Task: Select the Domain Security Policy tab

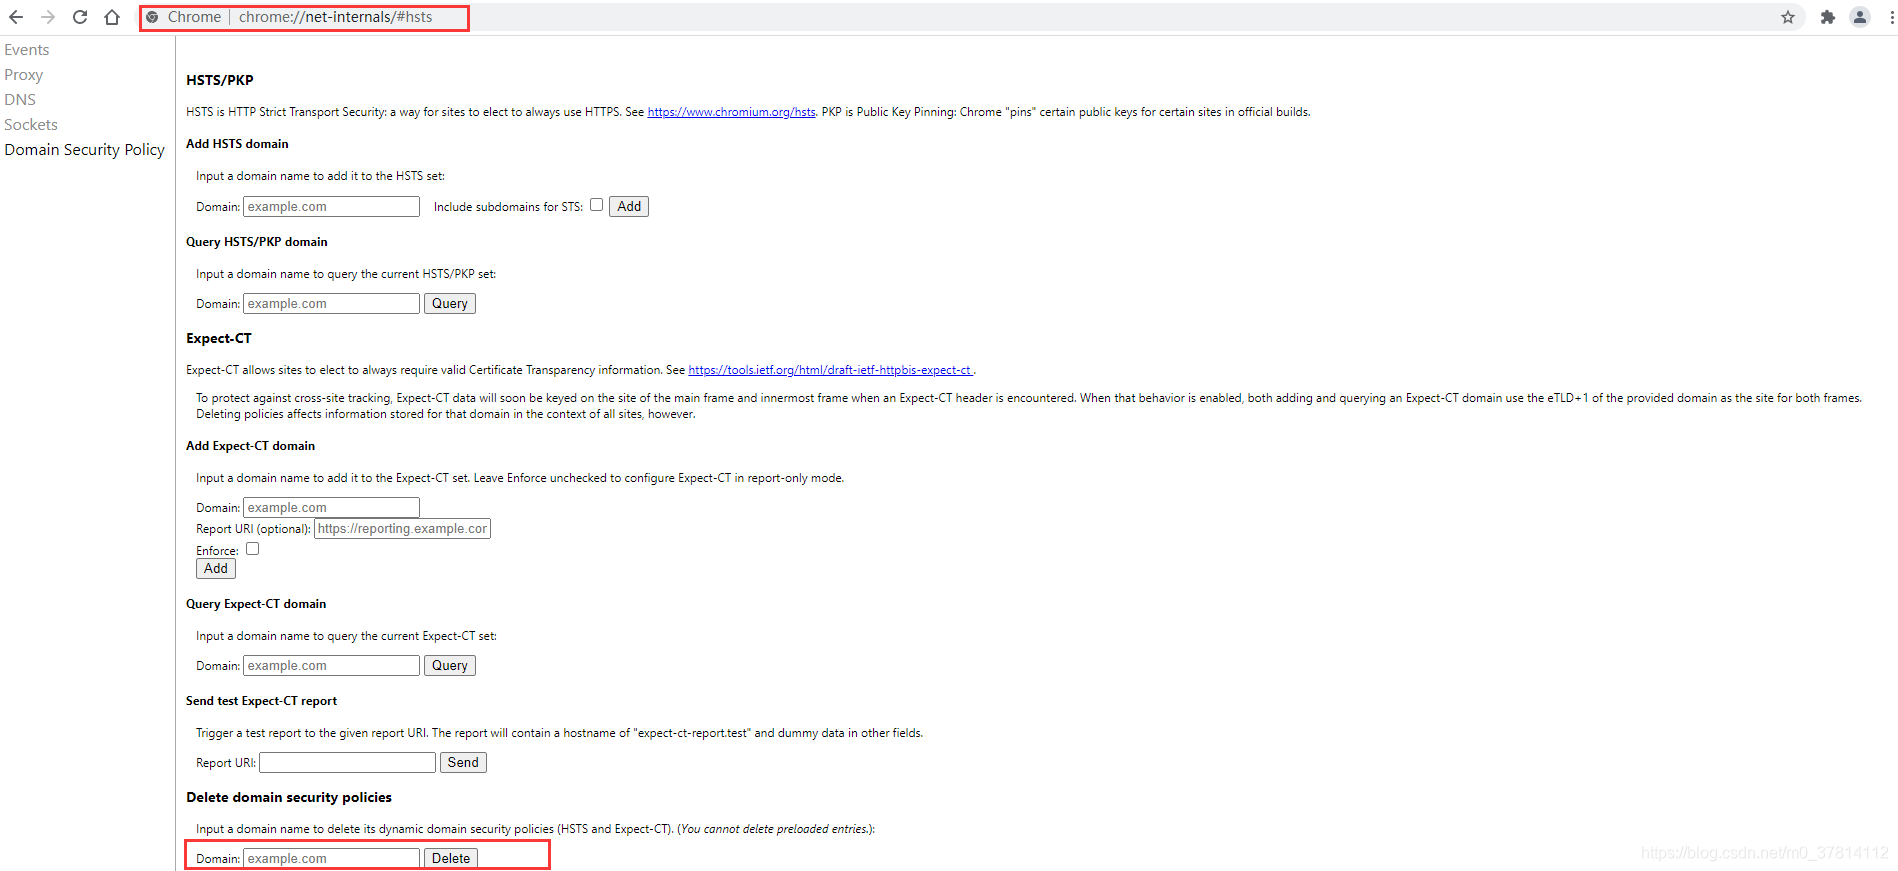Action: pyautogui.click(x=85, y=150)
